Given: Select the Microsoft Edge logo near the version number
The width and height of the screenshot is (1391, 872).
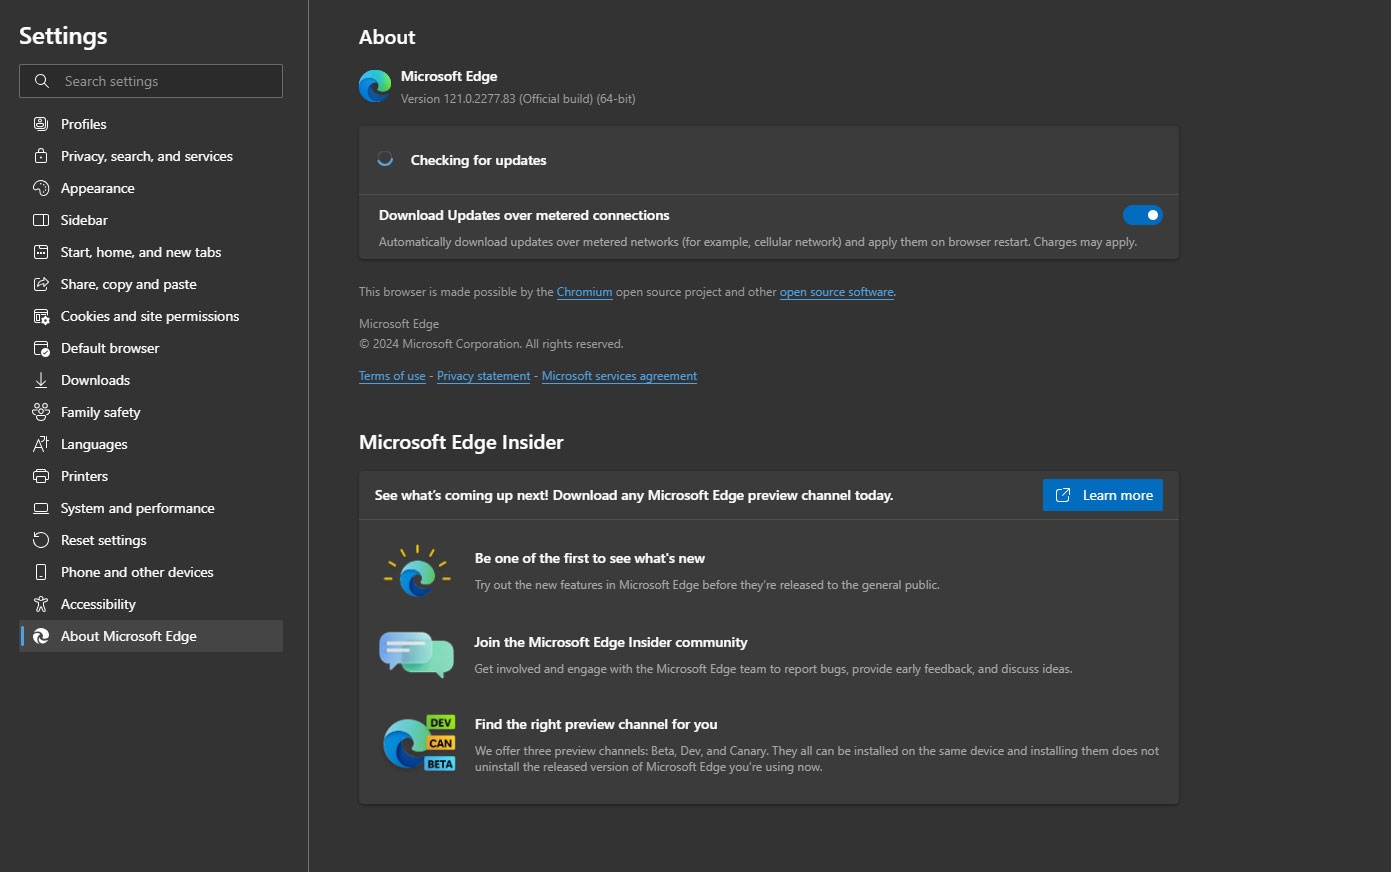Looking at the screenshot, I should point(374,86).
